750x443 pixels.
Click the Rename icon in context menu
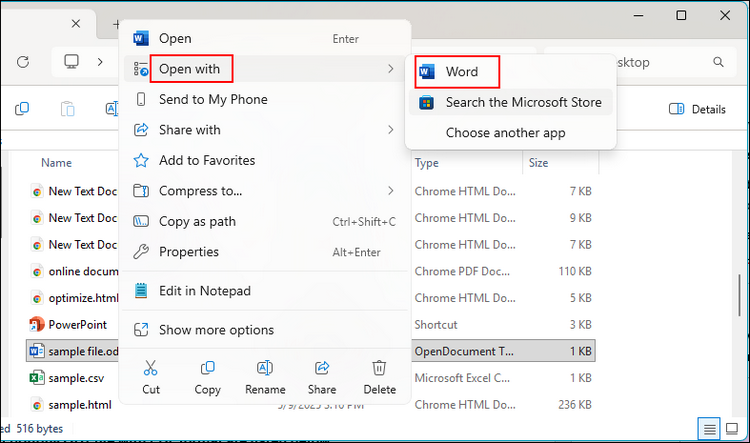point(265,368)
